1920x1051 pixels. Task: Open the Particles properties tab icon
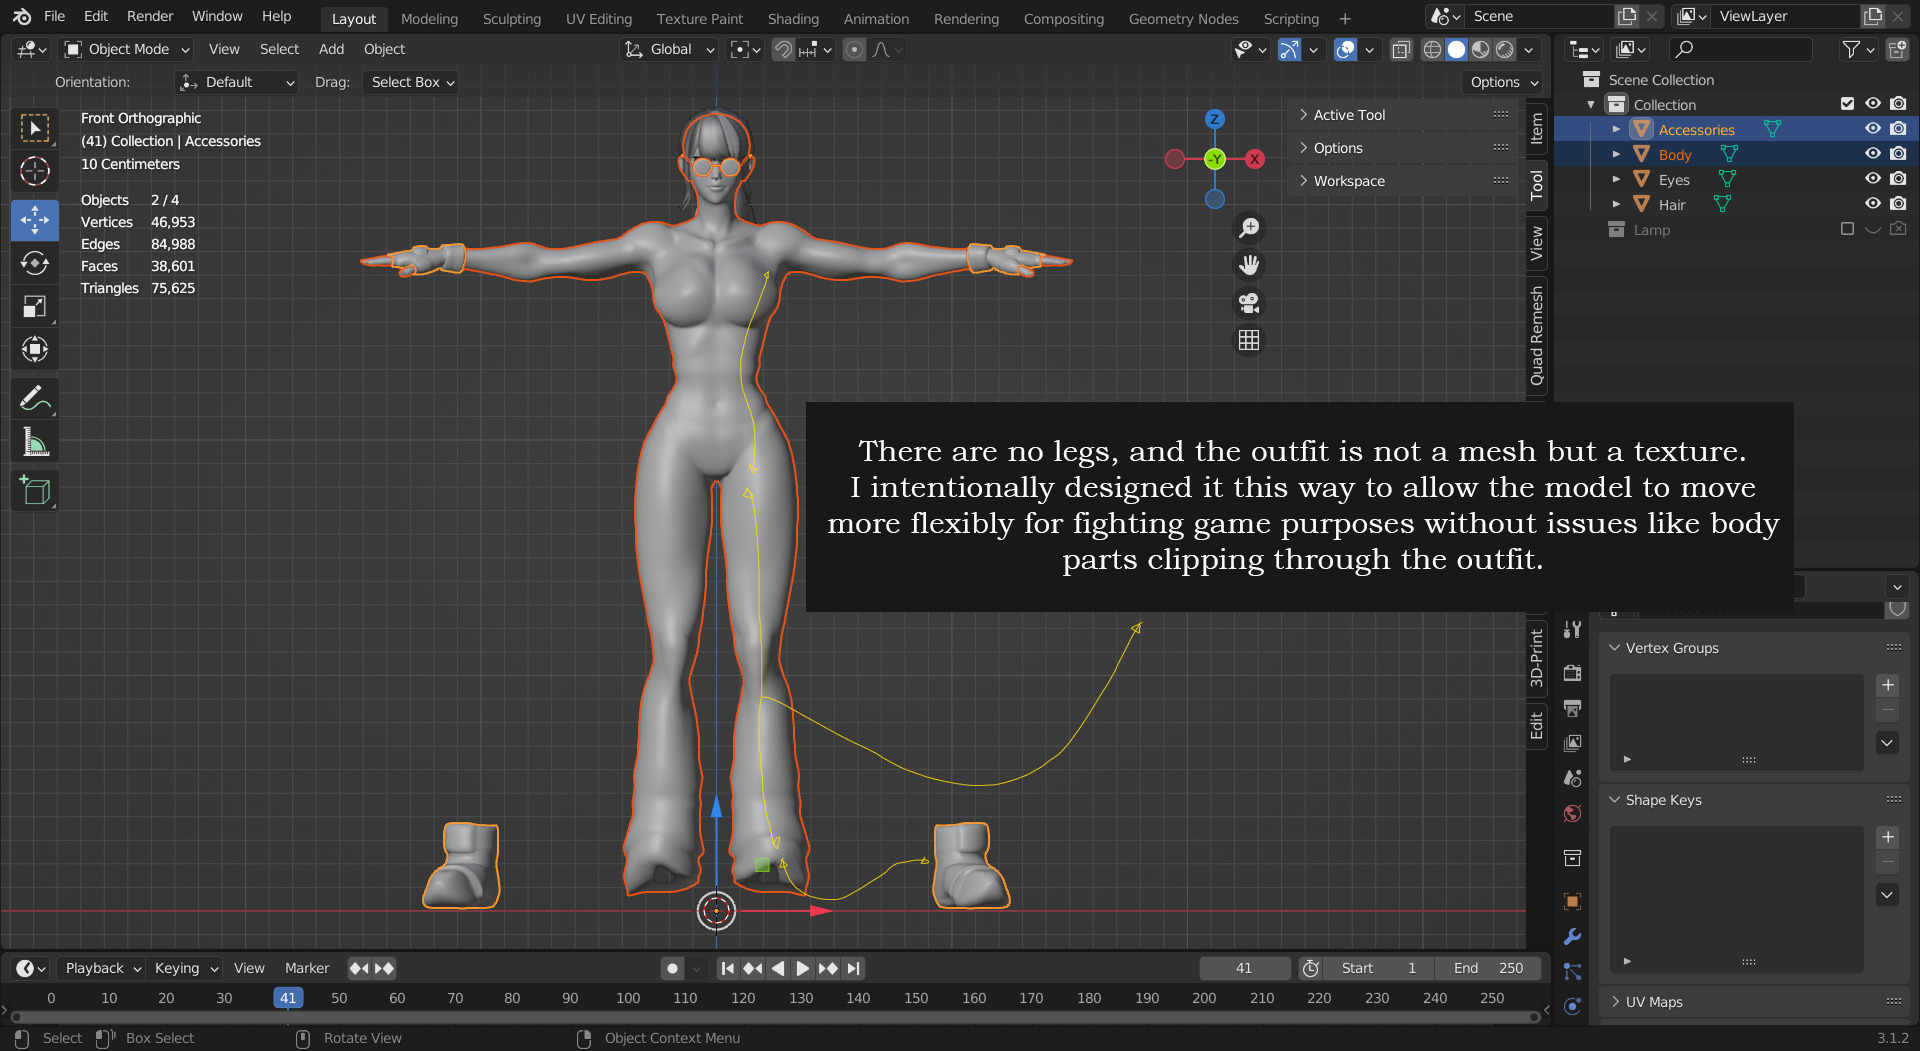coord(1572,972)
